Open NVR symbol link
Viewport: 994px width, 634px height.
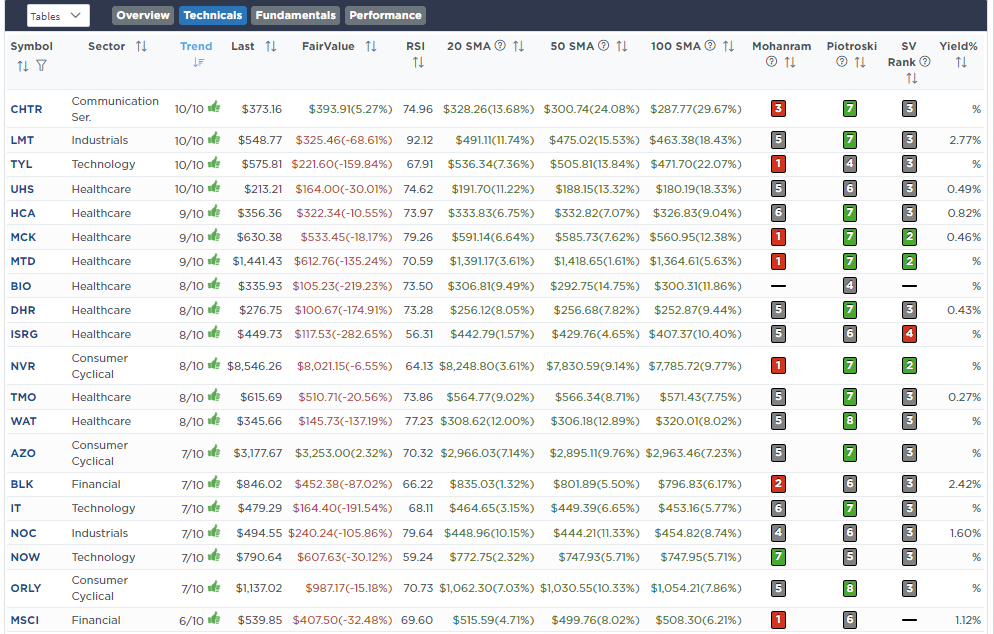pyautogui.click(x=23, y=366)
